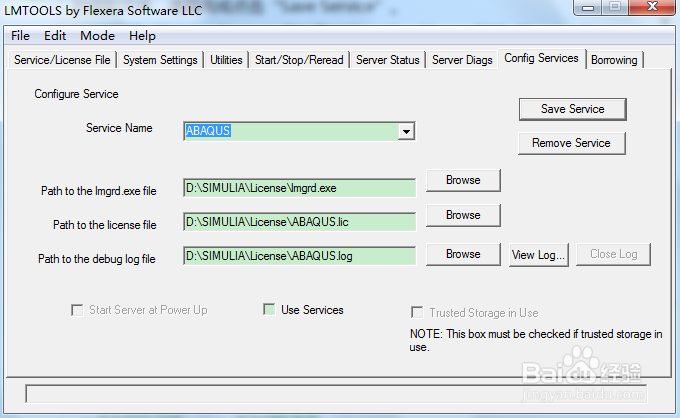680x418 pixels.
Task: Click the 'Path to the debug log file' label
Action: [x=97, y=259]
